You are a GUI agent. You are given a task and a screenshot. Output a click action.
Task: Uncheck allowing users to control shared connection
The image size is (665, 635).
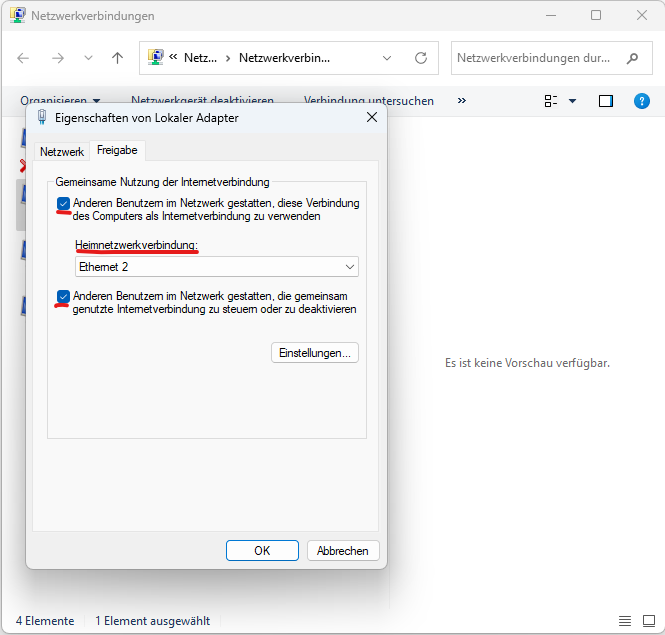(x=64, y=297)
